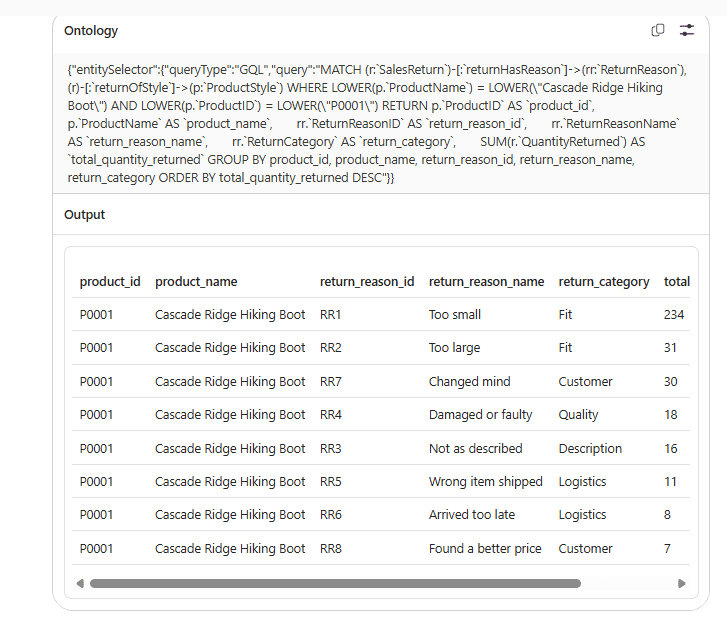Image resolution: width=727 pixels, height=628 pixels.
Task: Select the RR3 return reason id cell
Action: coord(331,449)
